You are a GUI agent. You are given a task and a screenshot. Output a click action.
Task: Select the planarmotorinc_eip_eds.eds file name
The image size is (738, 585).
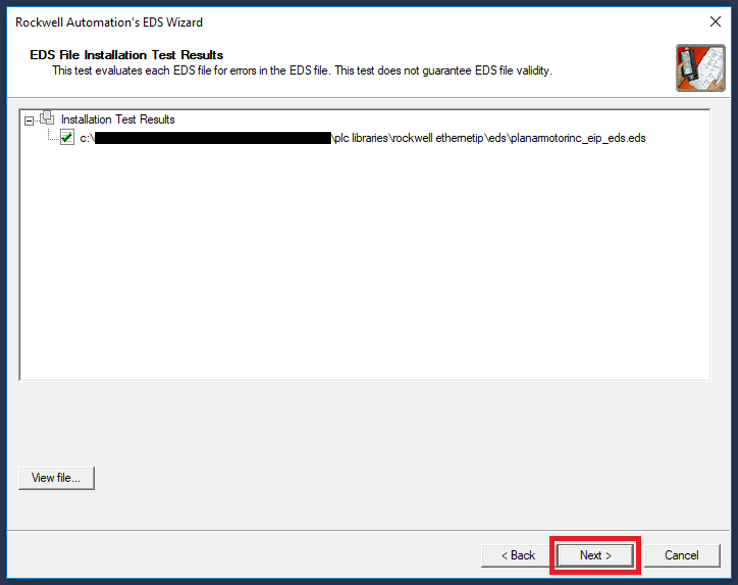pyautogui.click(x=577, y=138)
